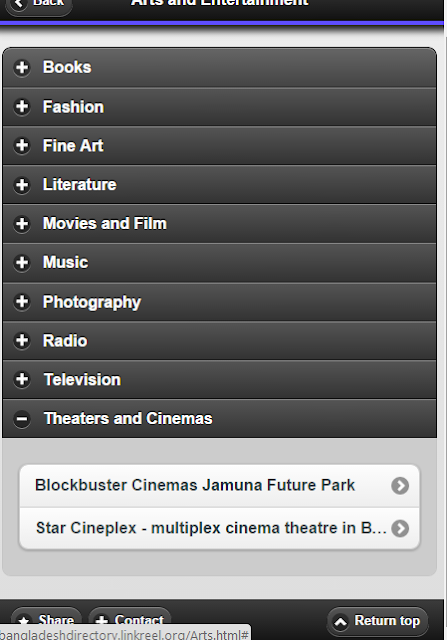447x640 pixels.
Task: Expand the Photography section
Action: point(220,302)
